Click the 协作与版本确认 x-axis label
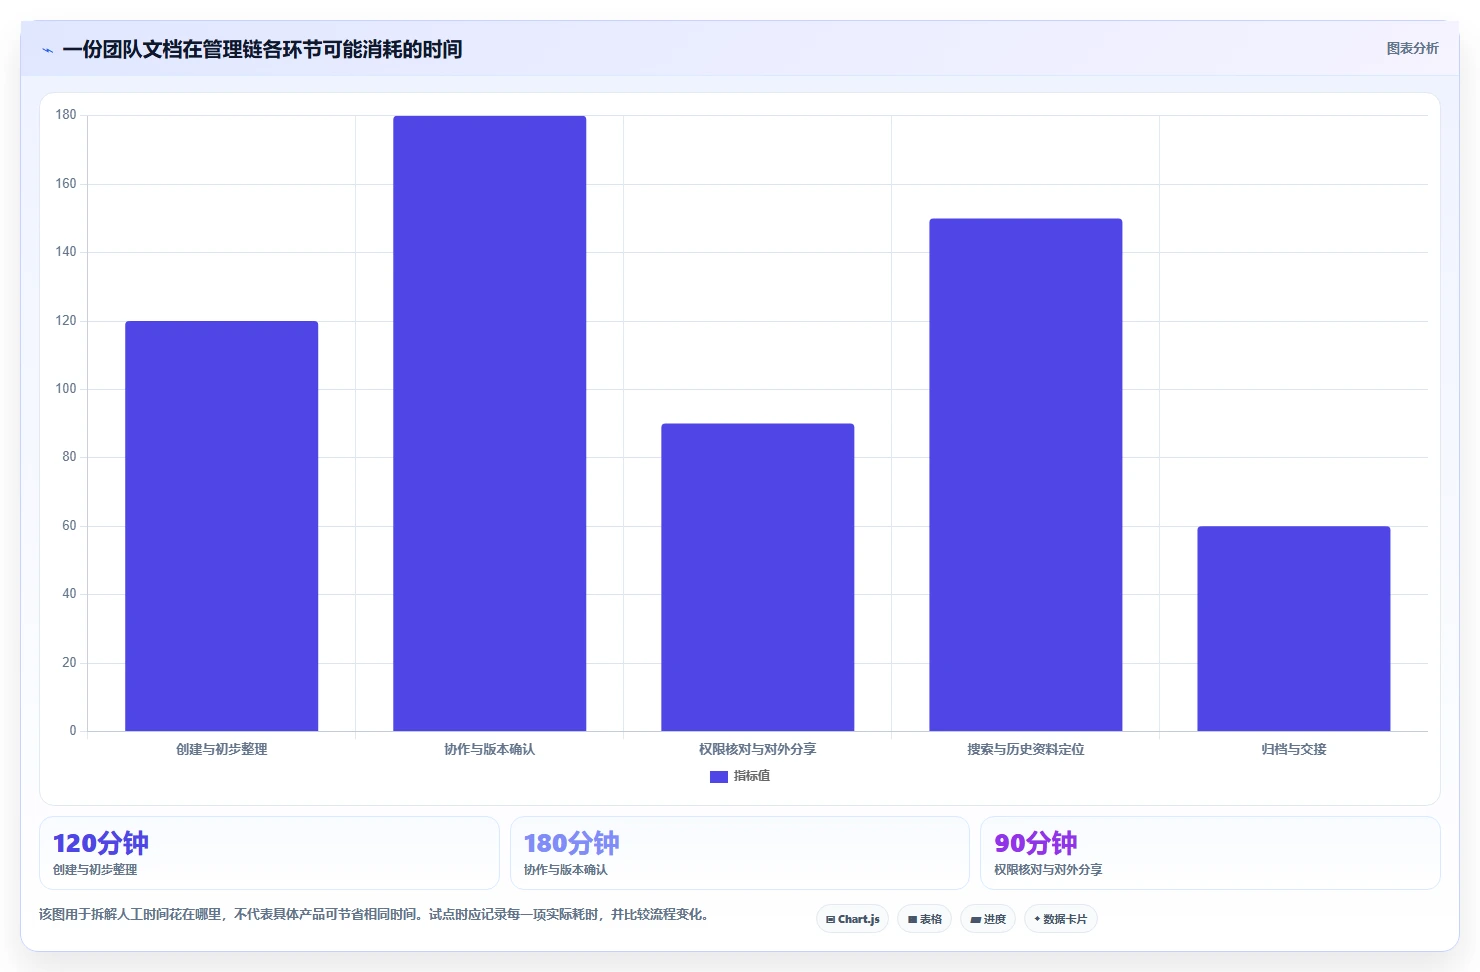1480x972 pixels. [x=490, y=749]
